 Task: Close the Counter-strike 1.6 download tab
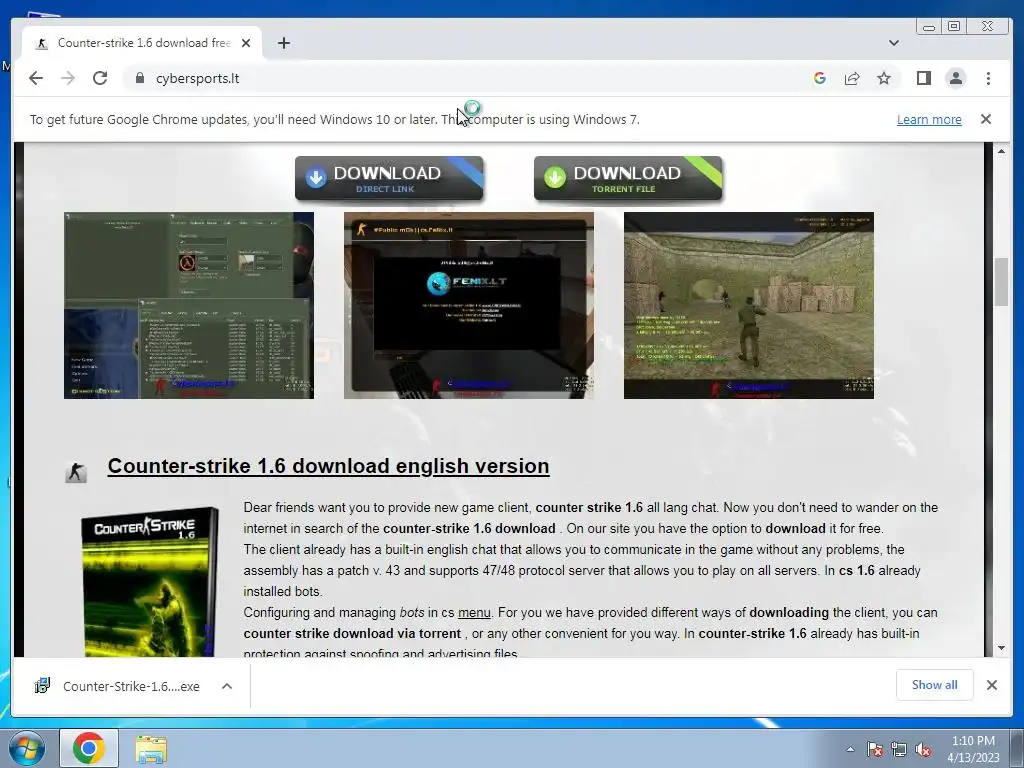tap(246, 43)
